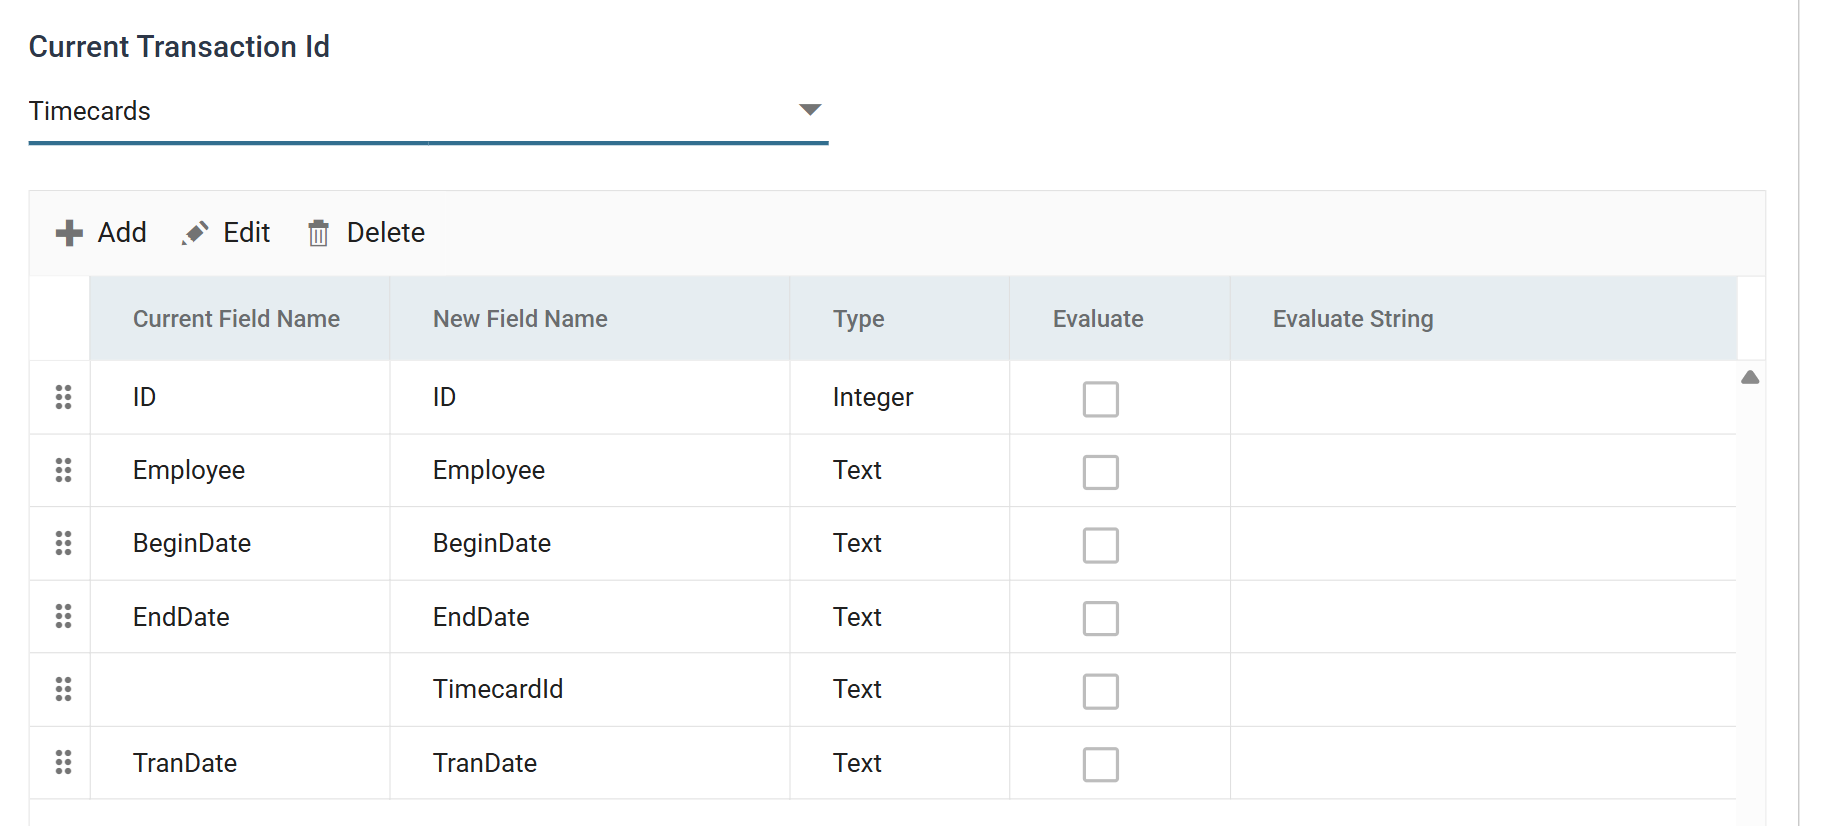Click the Type column header

(x=900, y=319)
